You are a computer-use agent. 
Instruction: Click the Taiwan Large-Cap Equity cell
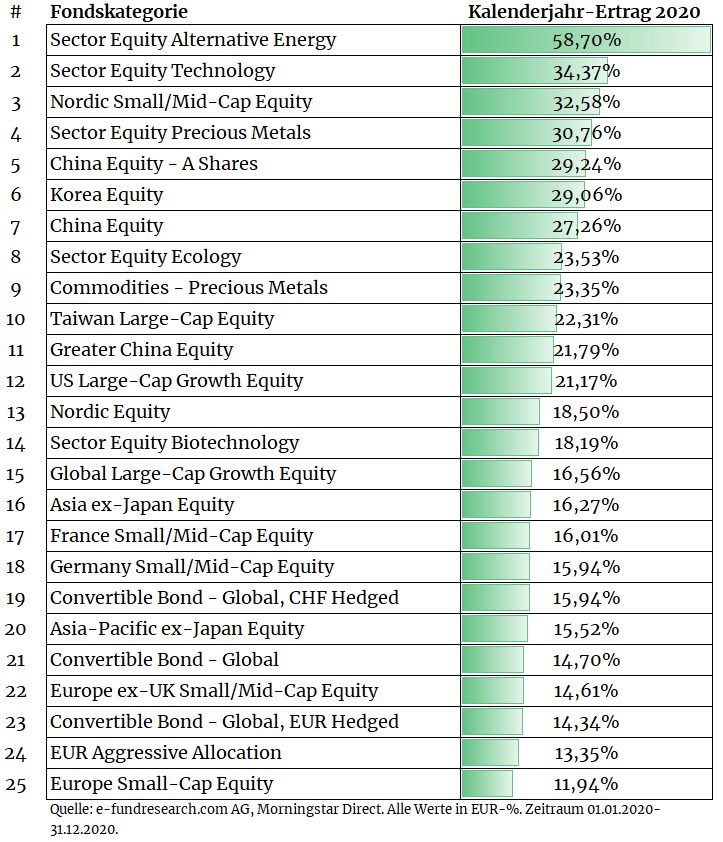tap(254, 319)
